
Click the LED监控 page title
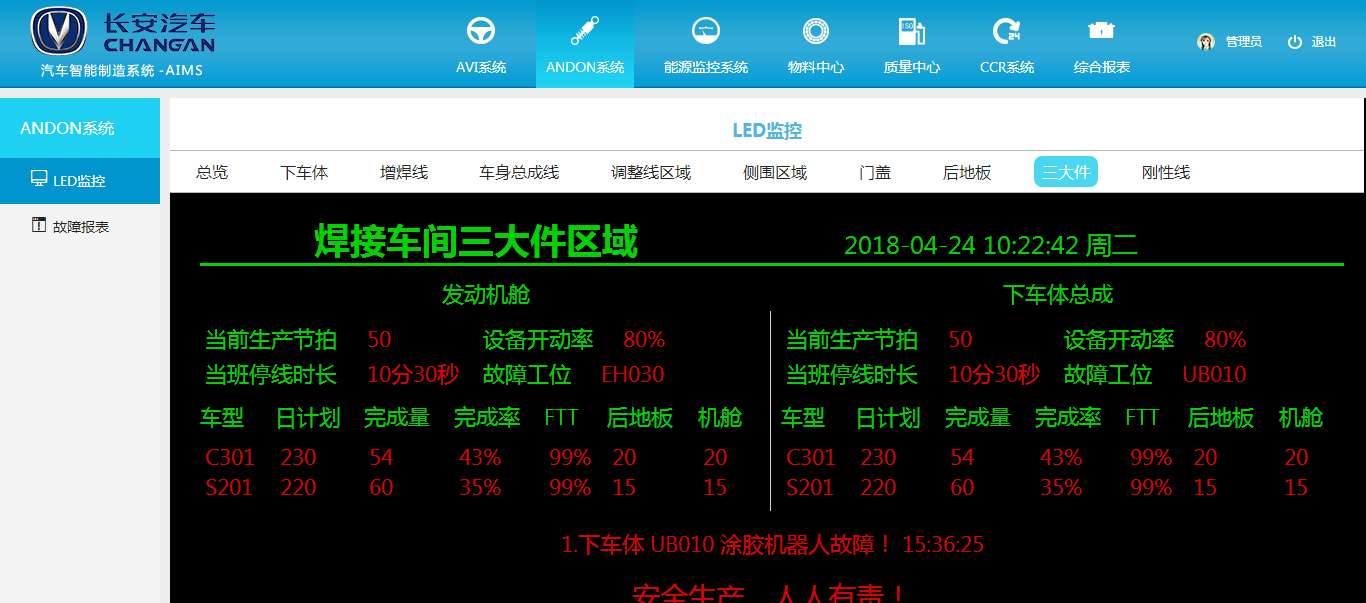click(x=767, y=131)
